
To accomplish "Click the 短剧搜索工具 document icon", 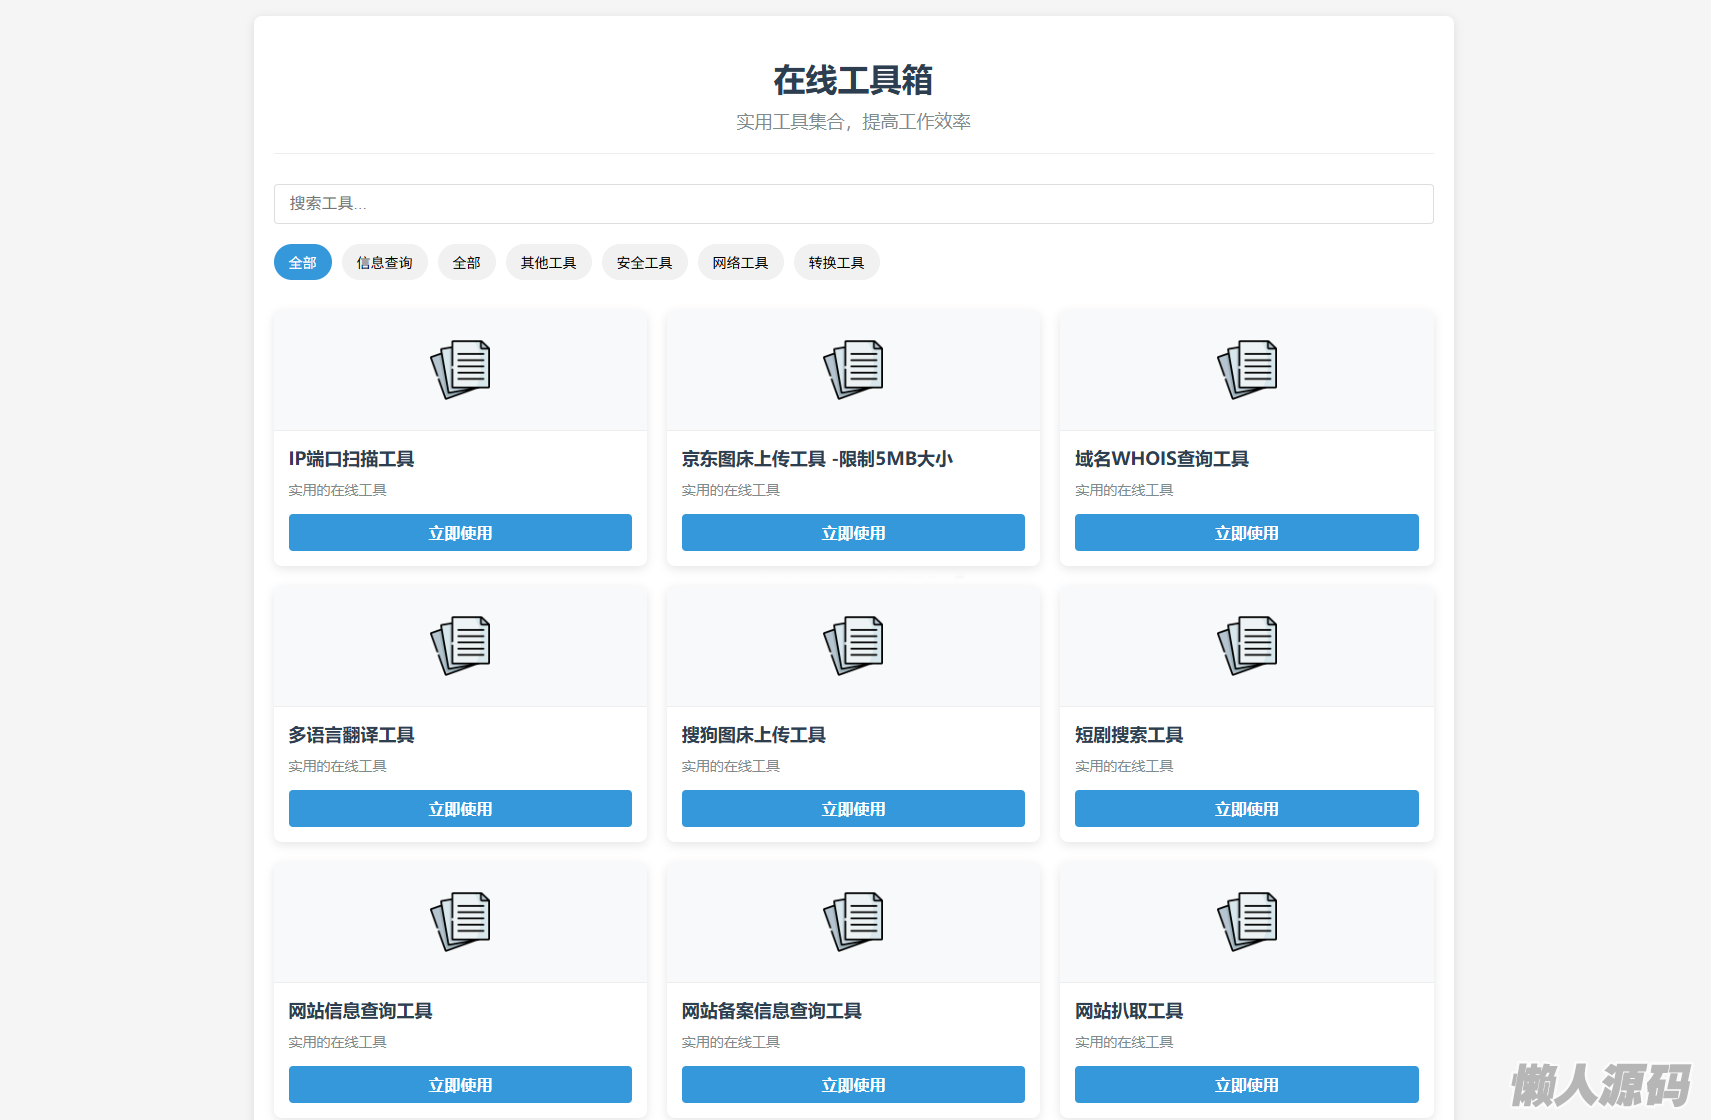I will 1246,645.
